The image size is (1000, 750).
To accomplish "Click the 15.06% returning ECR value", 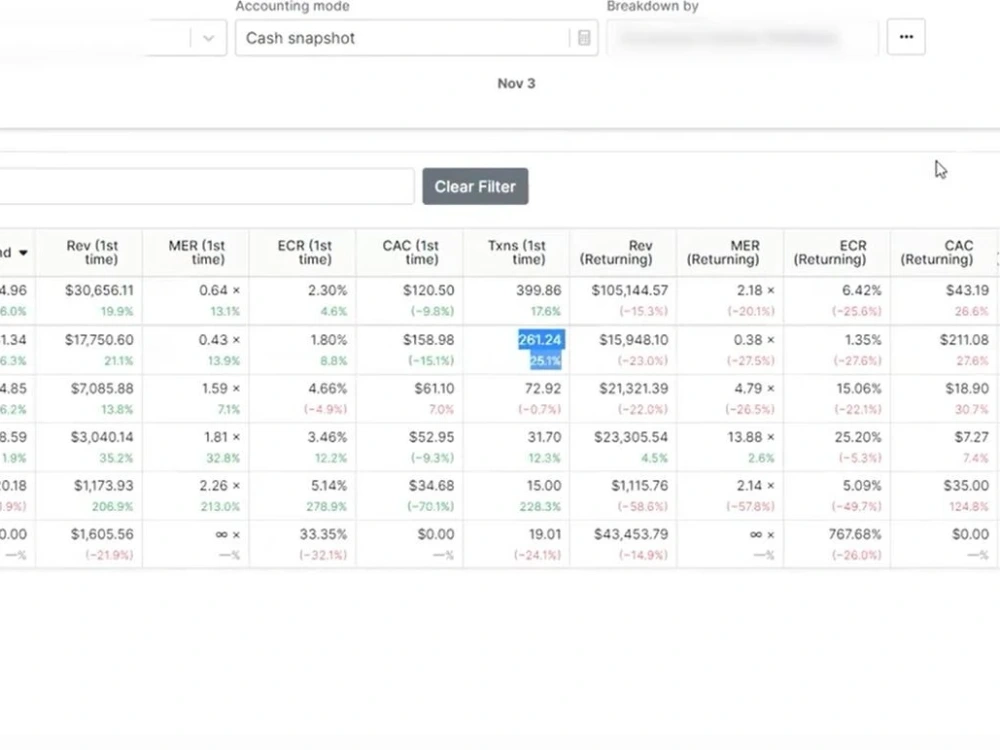I will (x=859, y=388).
